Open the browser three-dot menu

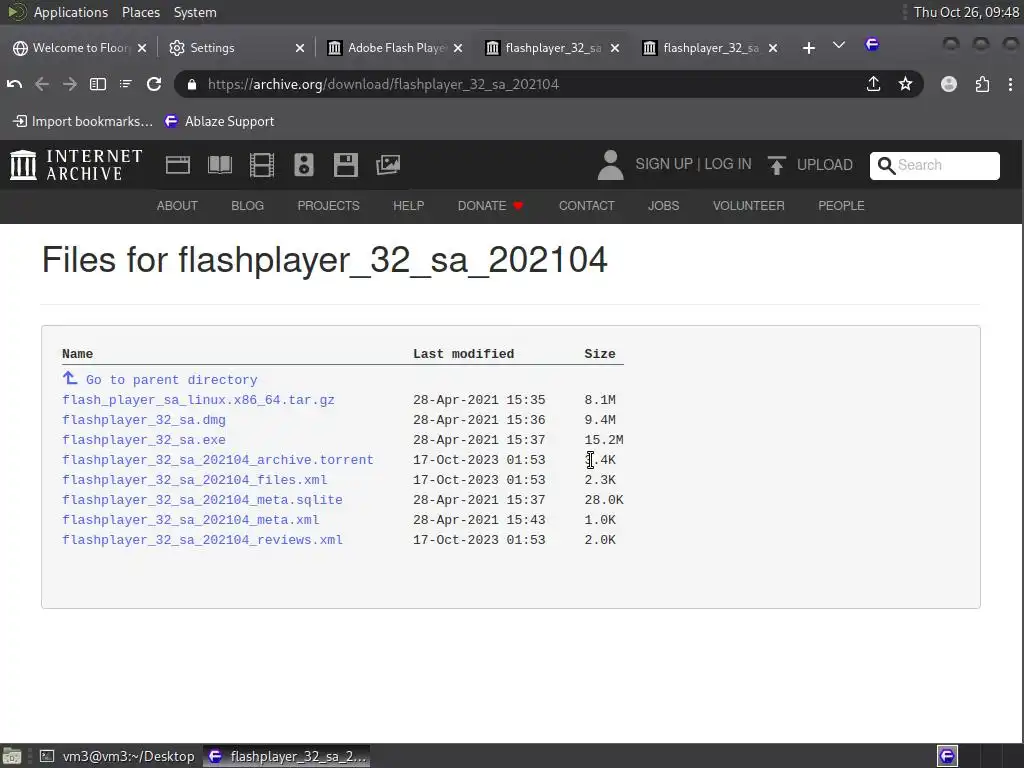pyautogui.click(x=1010, y=84)
